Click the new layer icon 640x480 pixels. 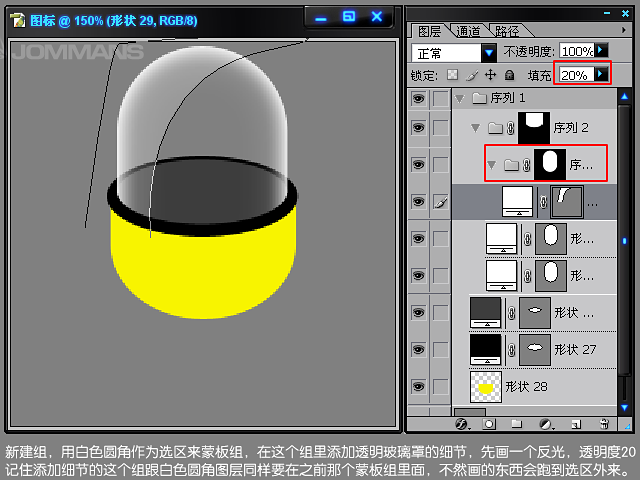coord(575,424)
